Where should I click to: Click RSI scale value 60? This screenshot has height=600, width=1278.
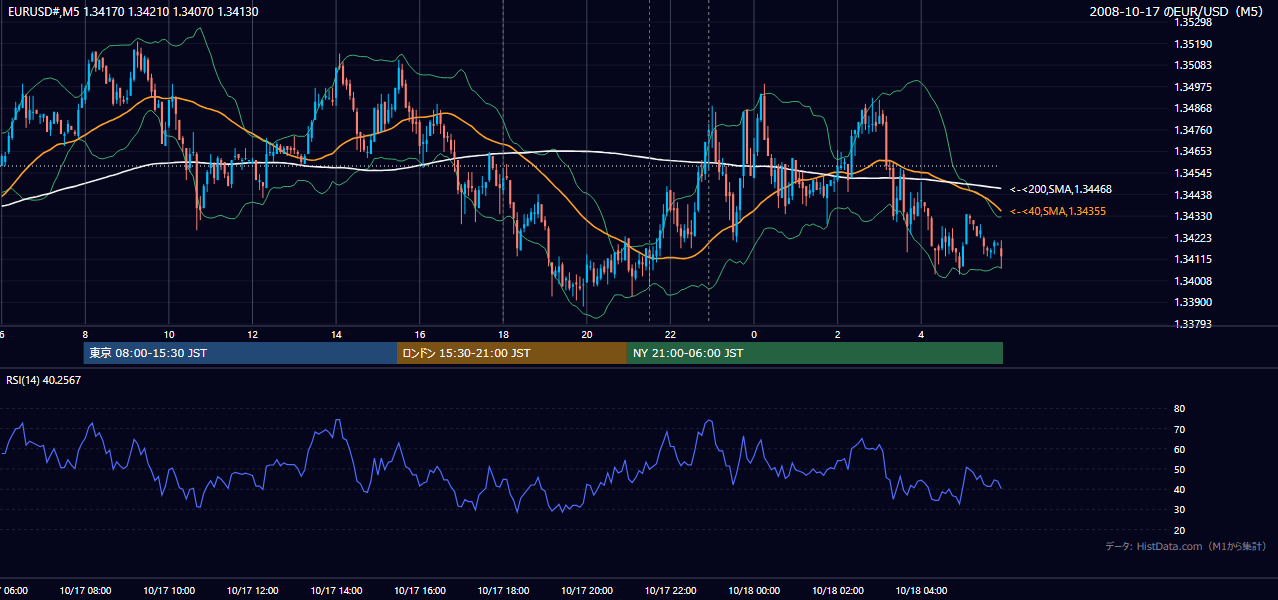tap(1180, 449)
